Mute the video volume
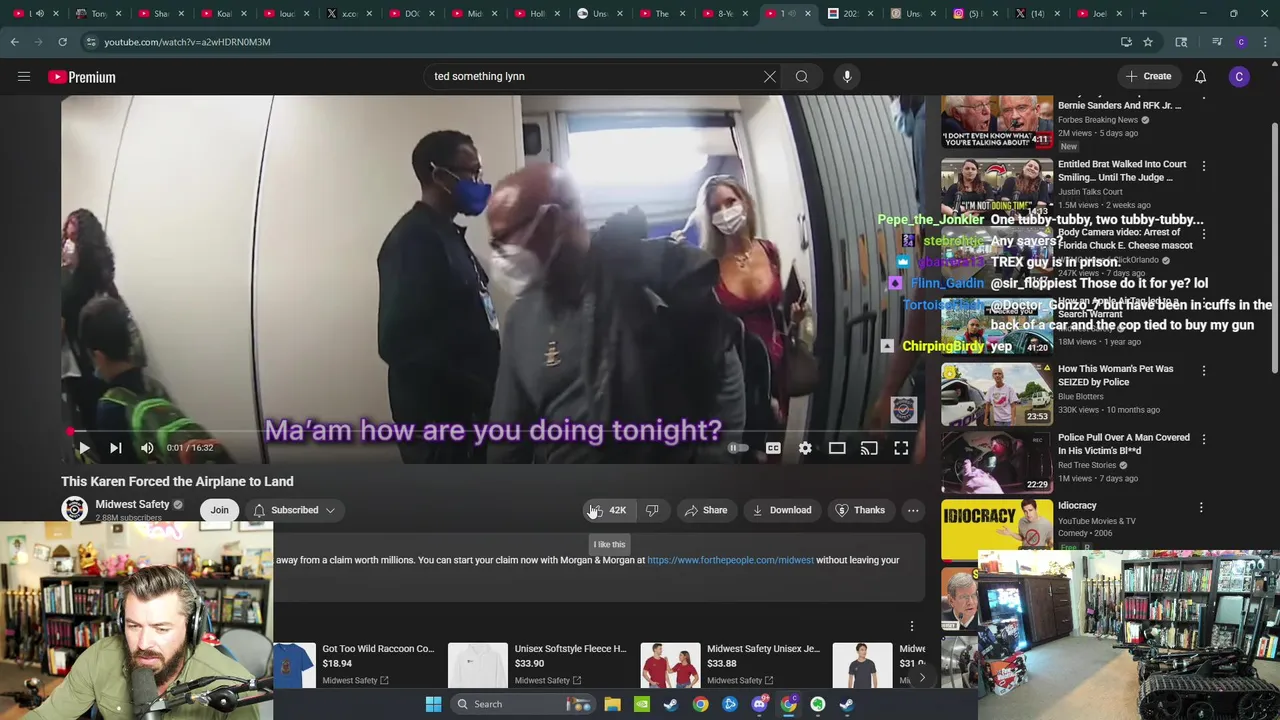This screenshot has width=1280, height=720. 147,448
